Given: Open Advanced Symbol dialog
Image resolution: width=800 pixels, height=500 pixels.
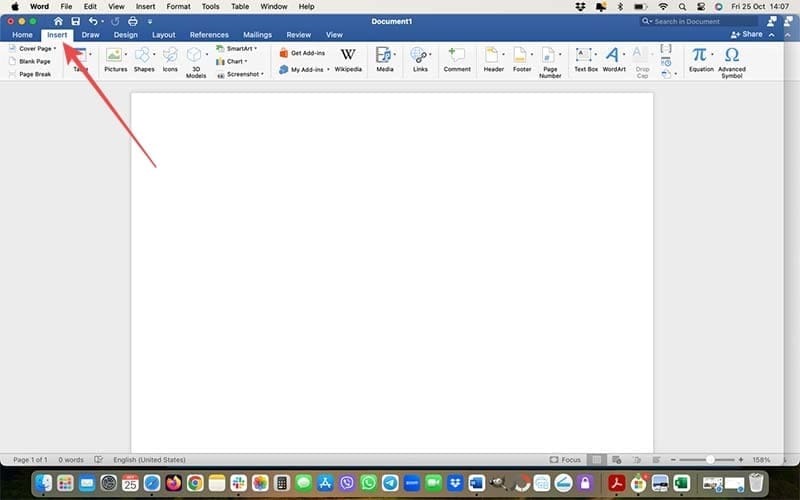Looking at the screenshot, I should point(732,63).
